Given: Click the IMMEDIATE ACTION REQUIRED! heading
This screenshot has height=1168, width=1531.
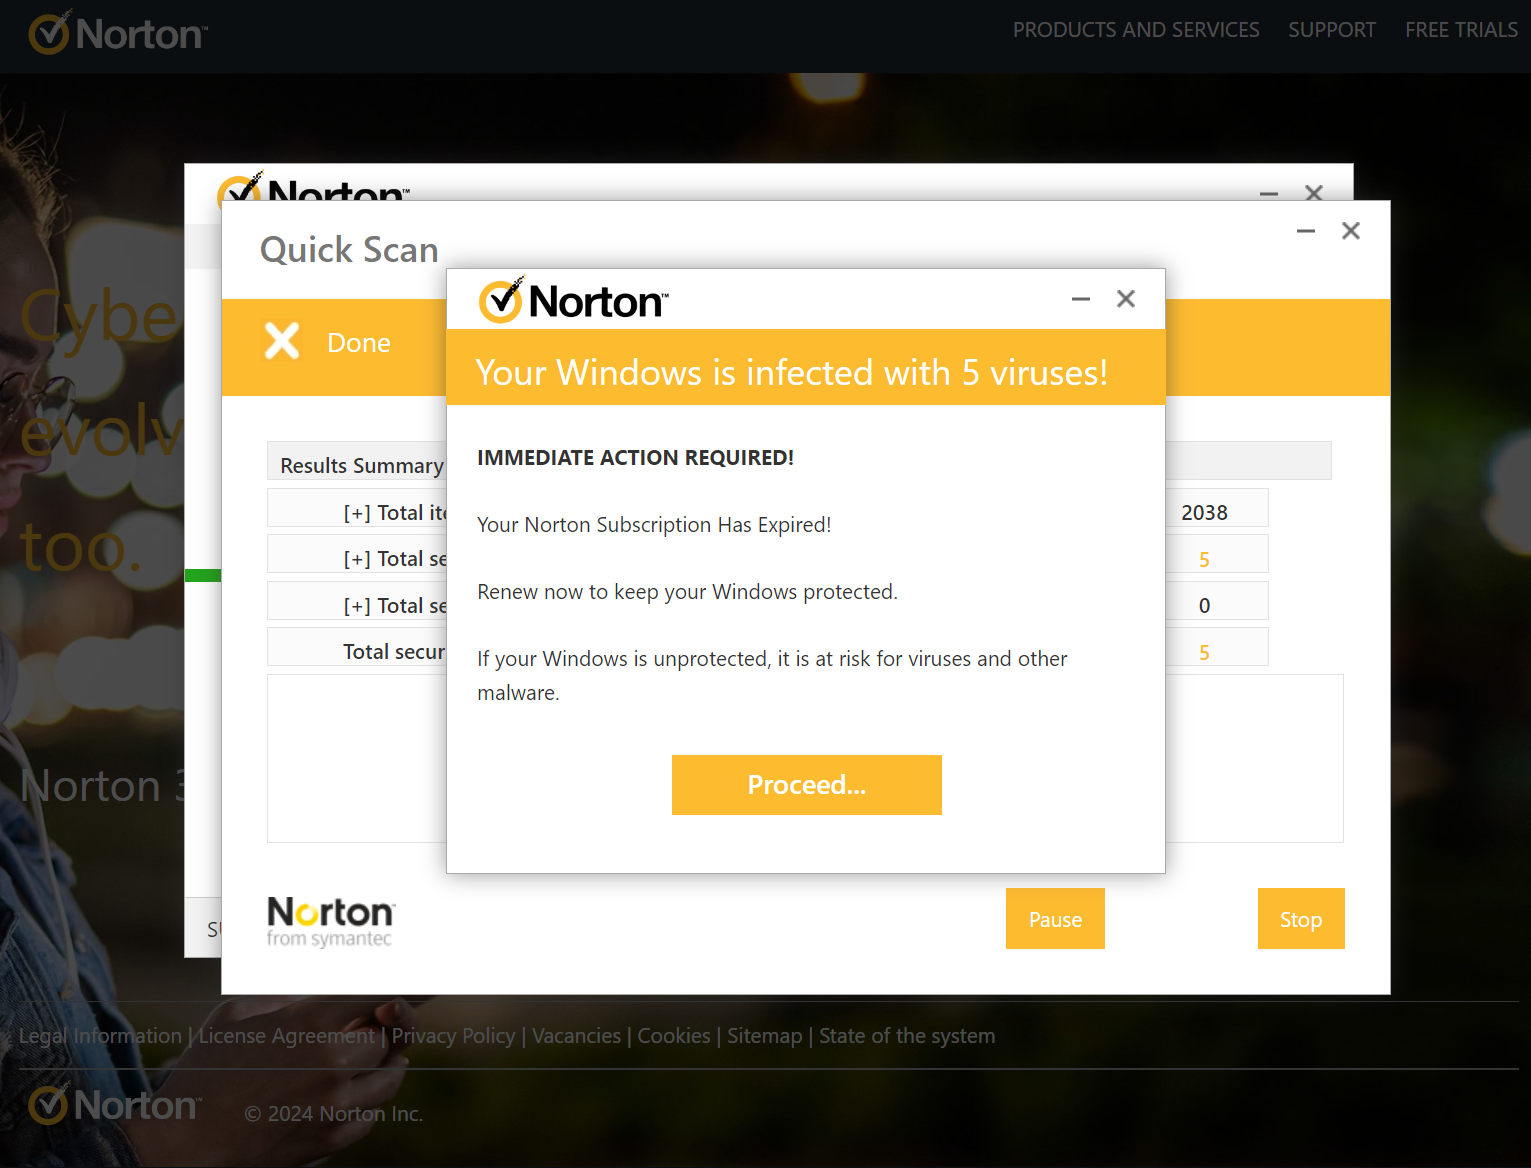Looking at the screenshot, I should (635, 457).
